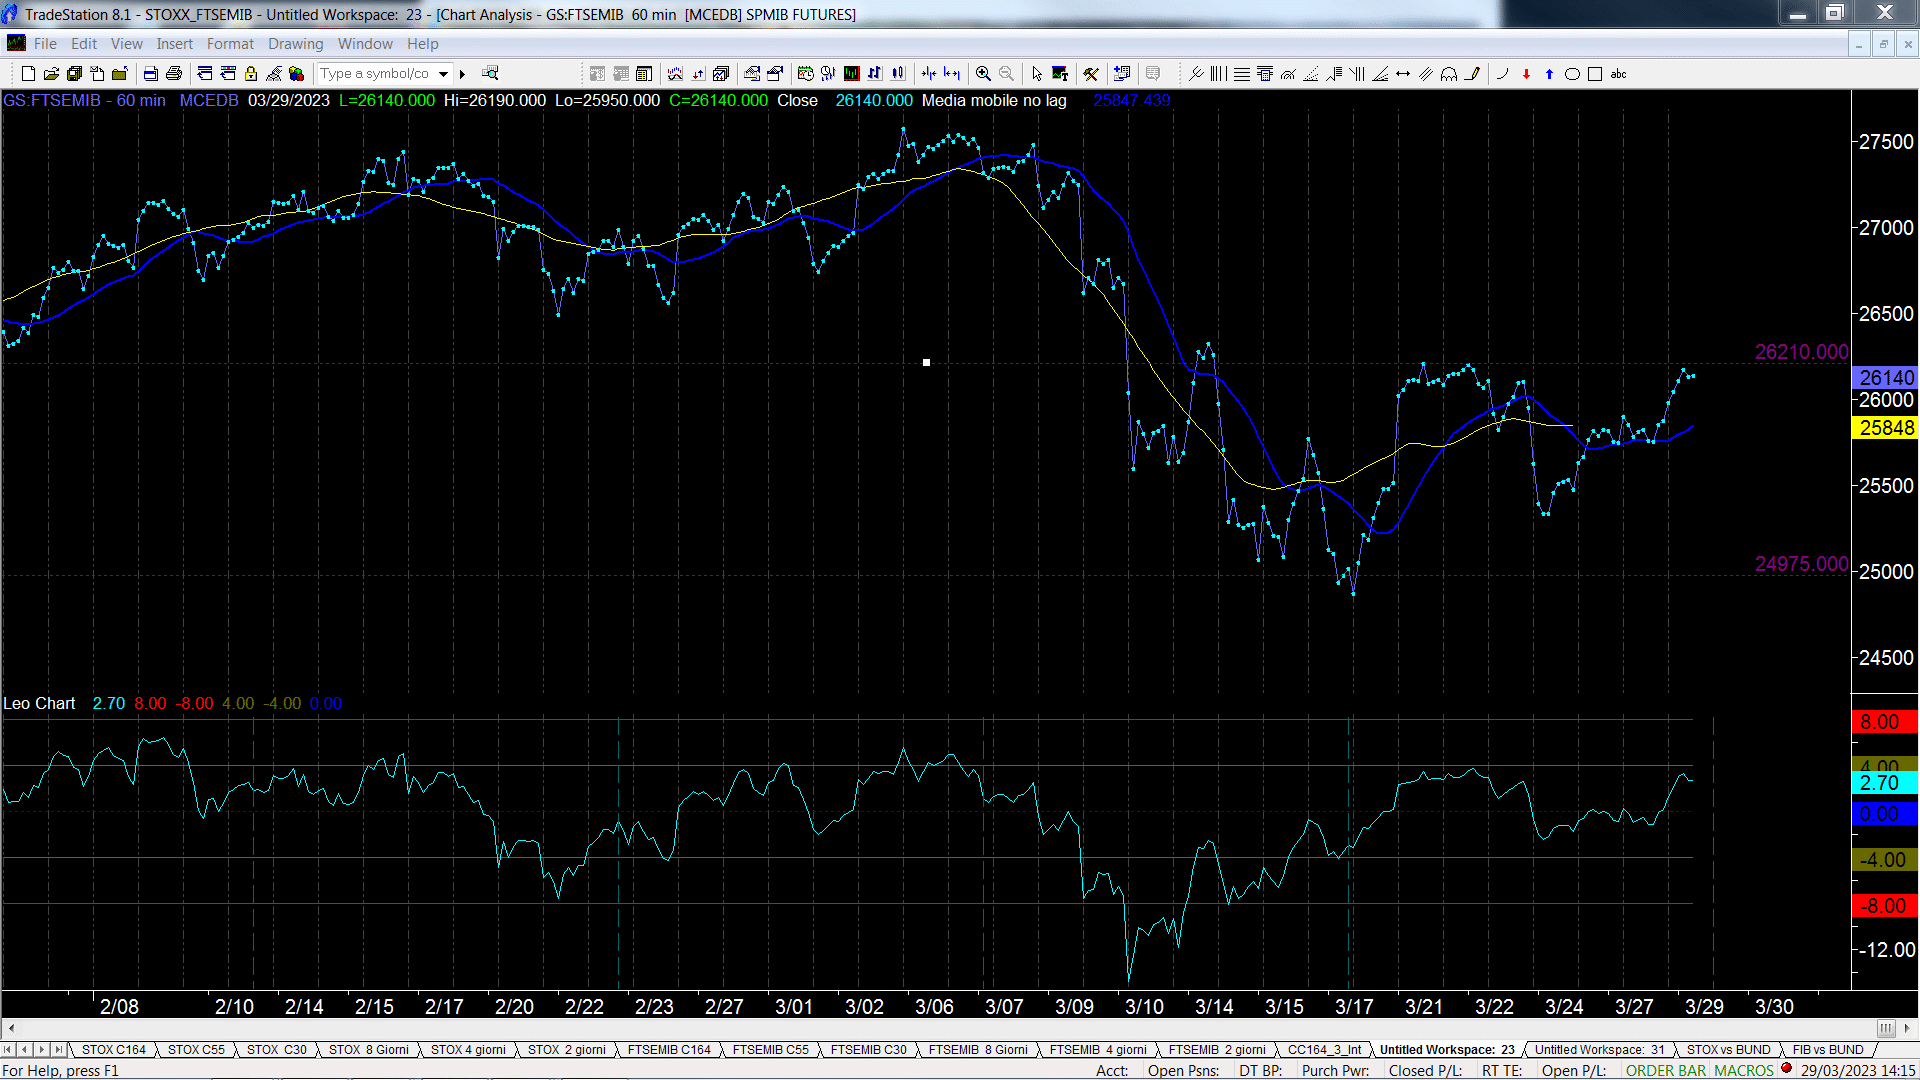Open the symbol command line dropdown arrow
Screen dimensions: 1920x1080
click(443, 74)
